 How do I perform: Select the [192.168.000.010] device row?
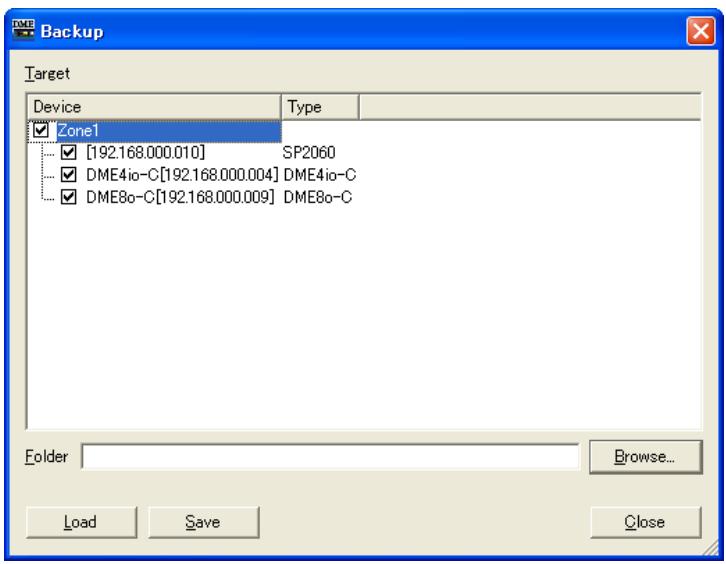[145, 152]
